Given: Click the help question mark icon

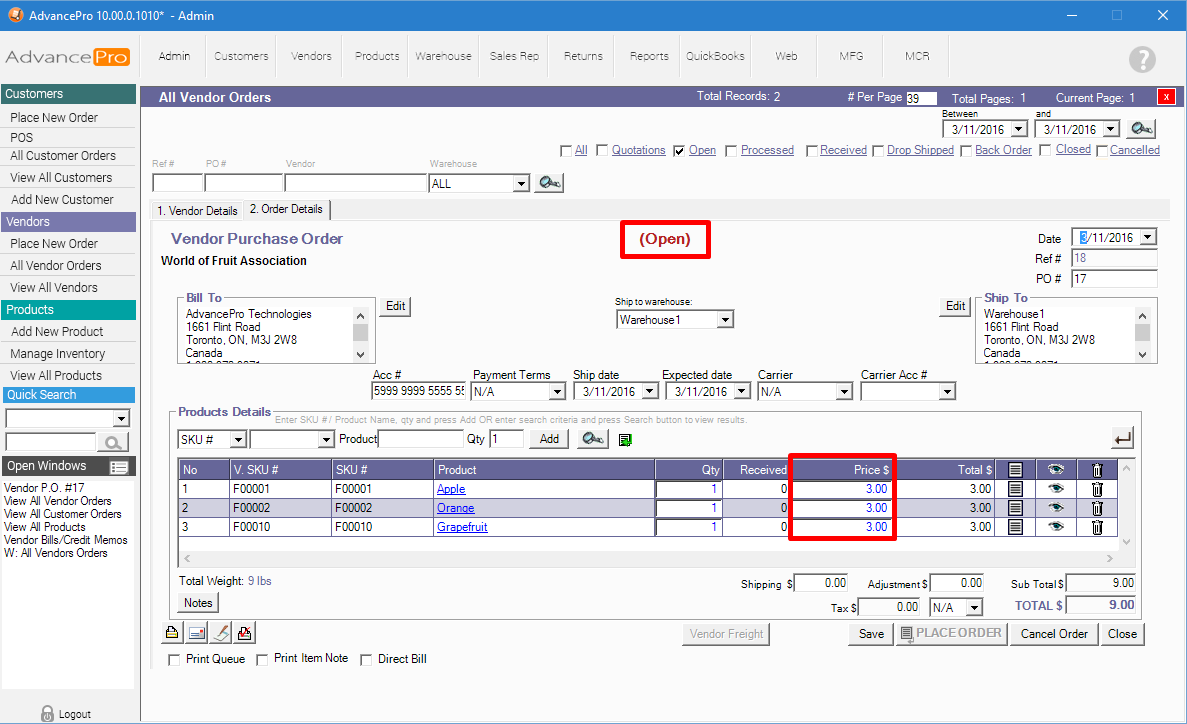Looking at the screenshot, I should pos(1142,59).
